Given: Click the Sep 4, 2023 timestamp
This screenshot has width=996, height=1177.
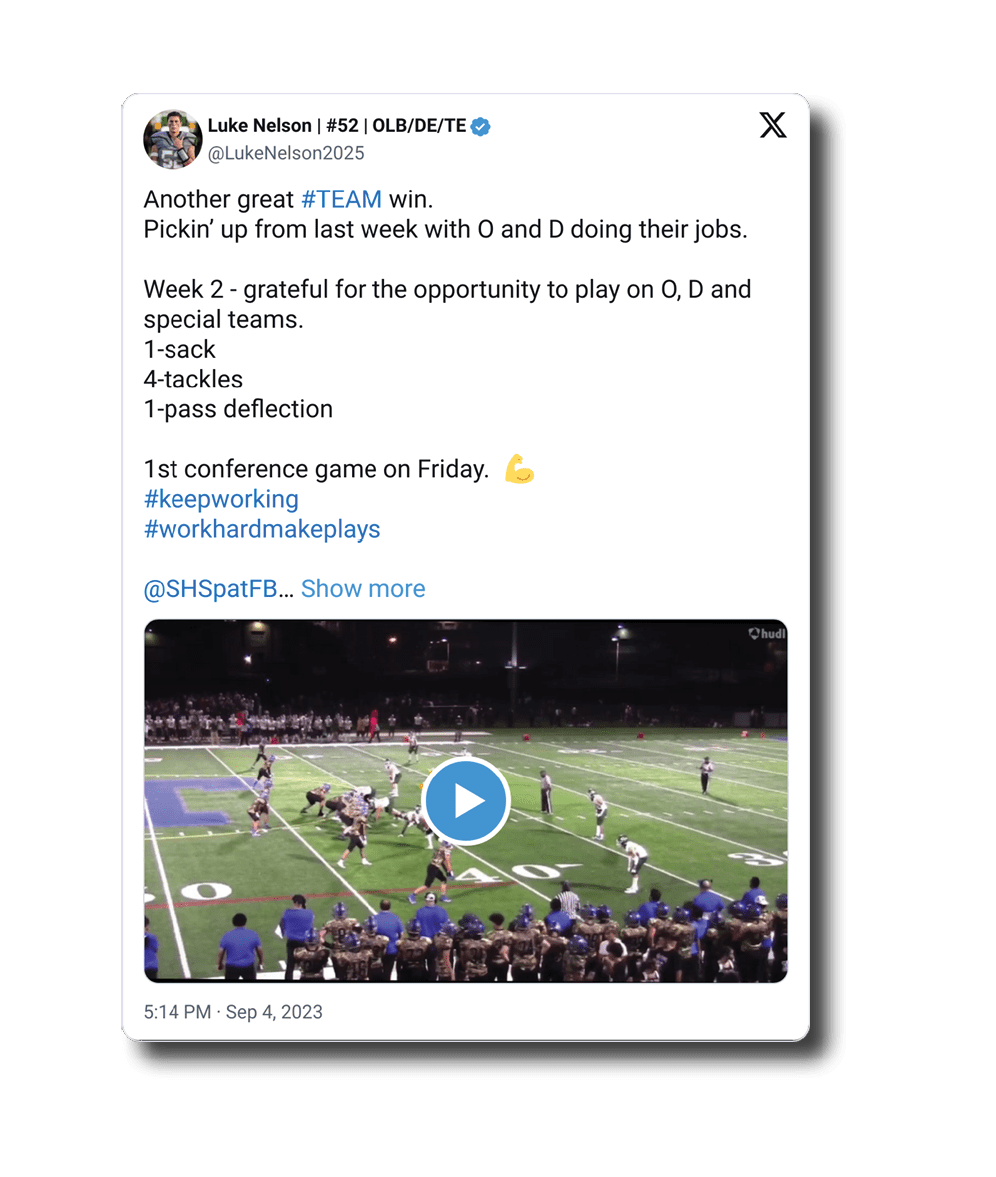Looking at the screenshot, I should pos(274,1012).
